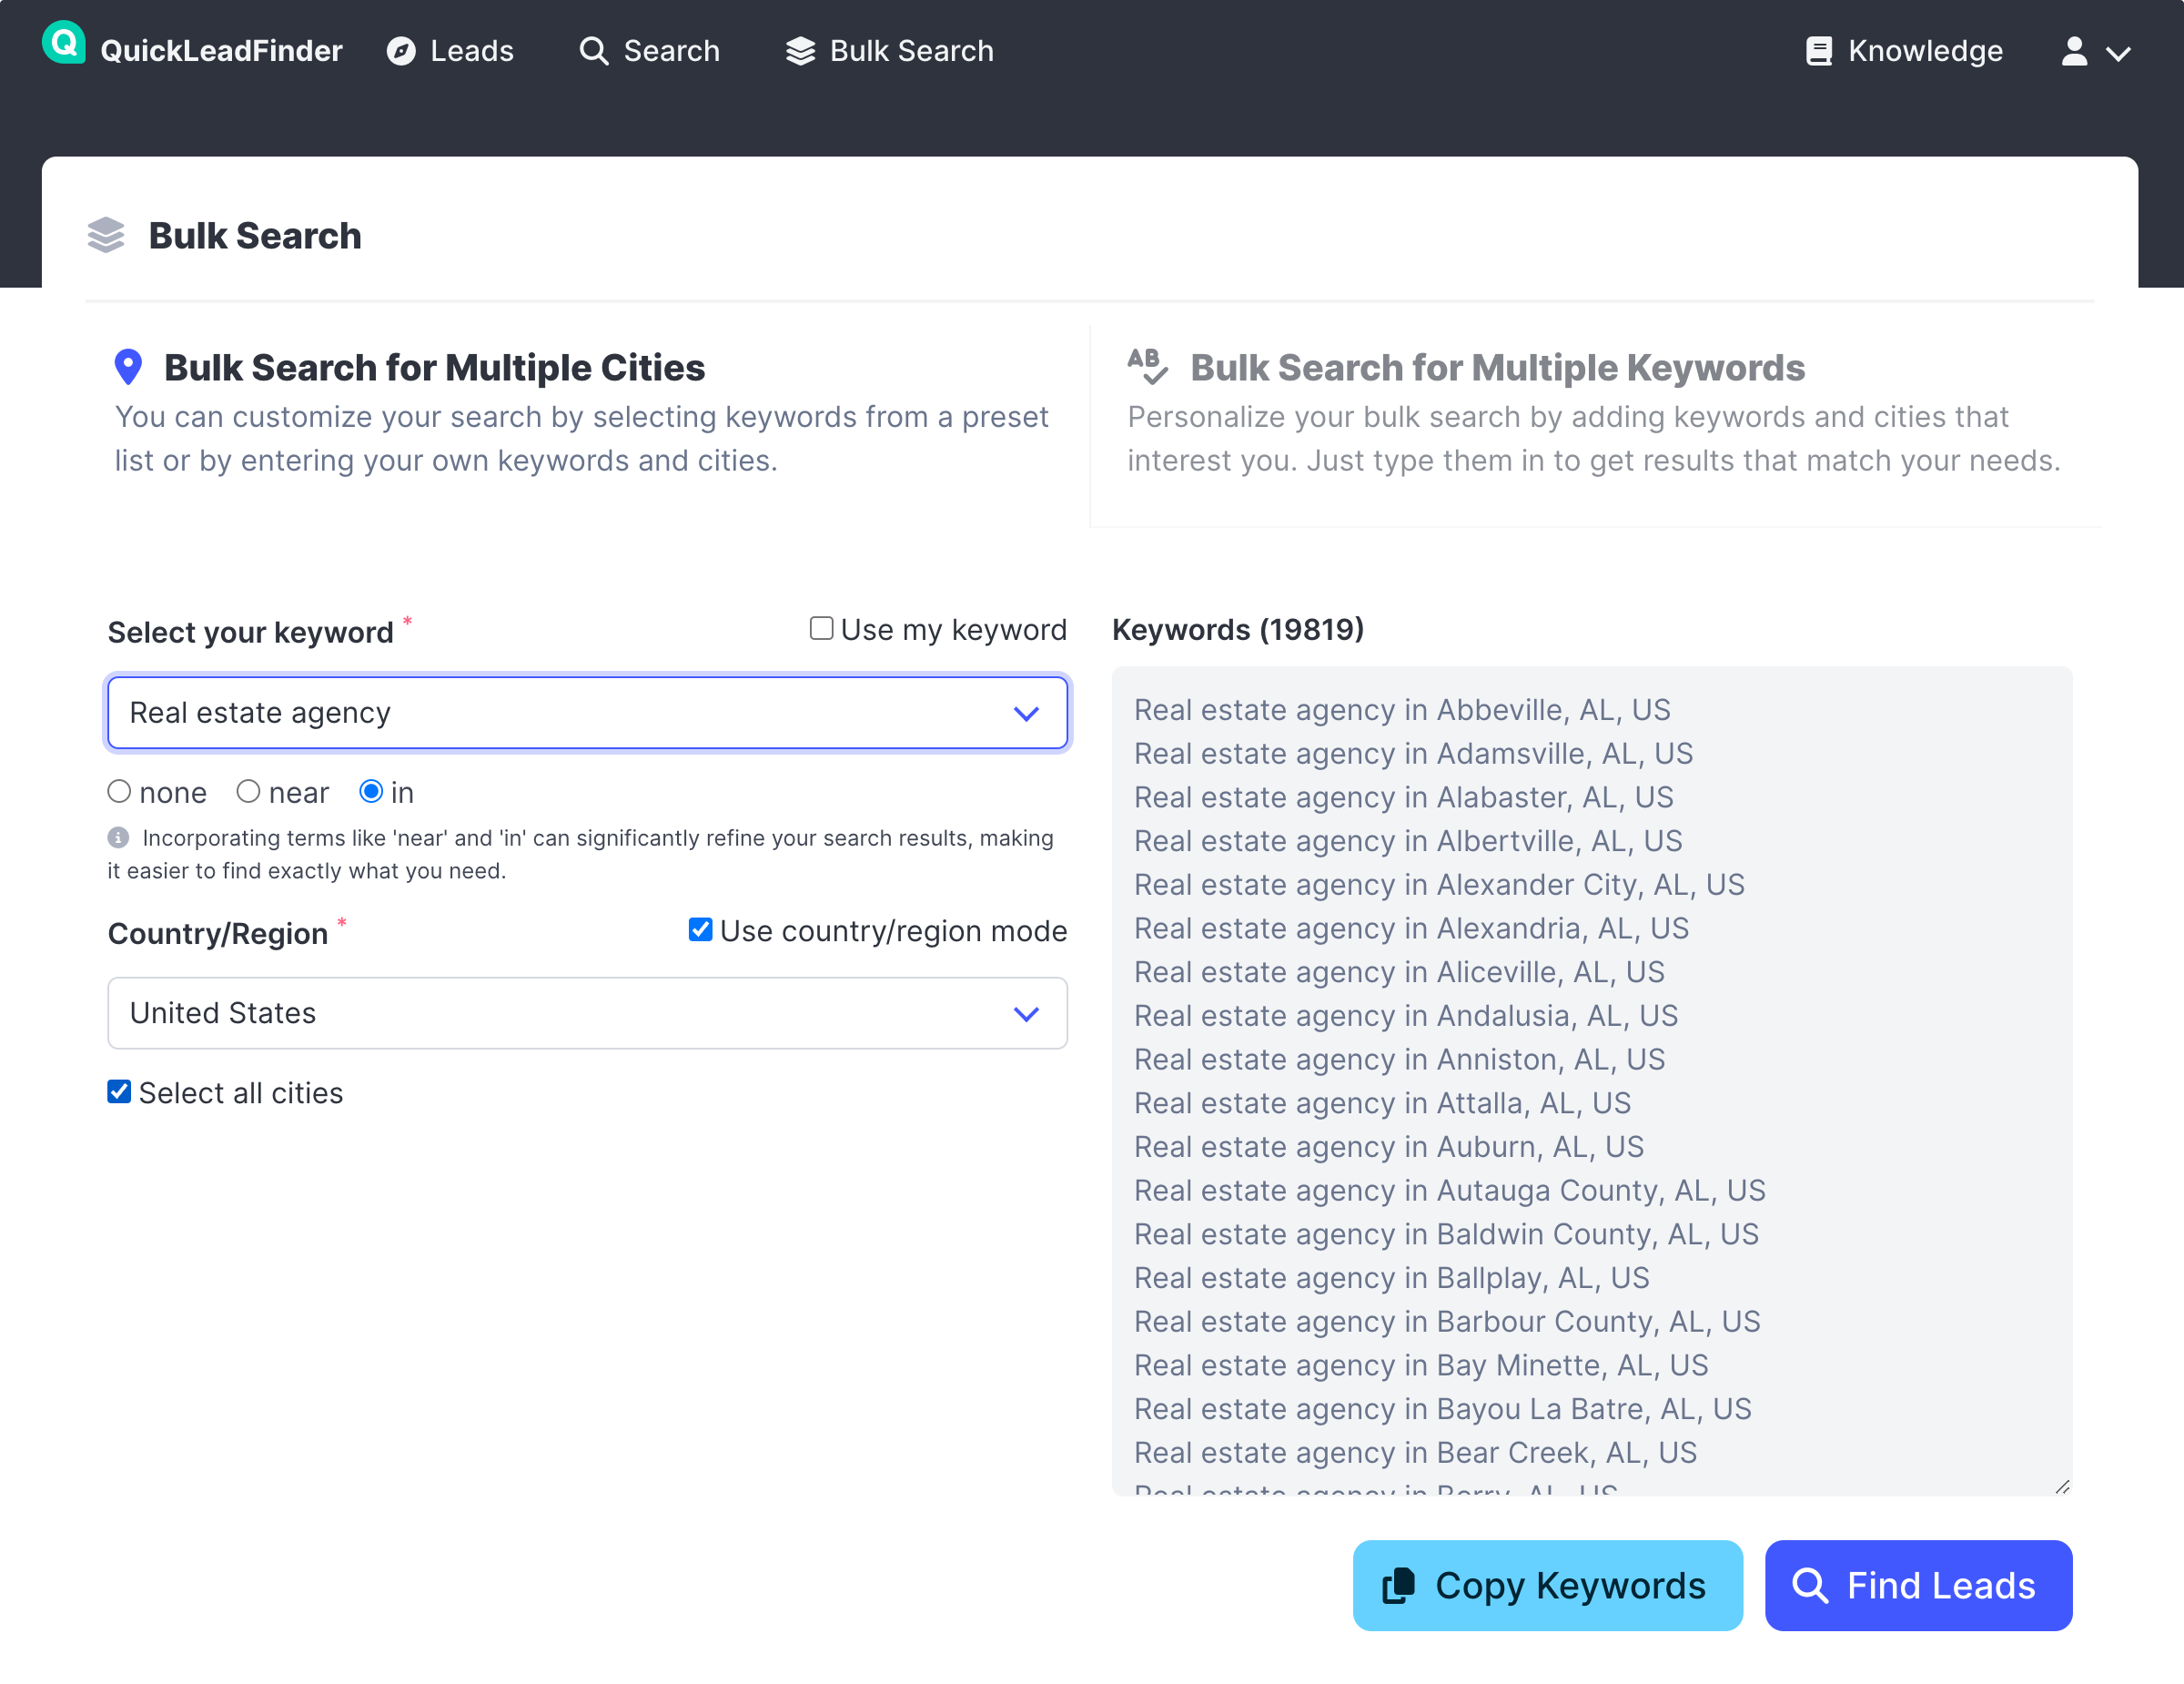Click the user profile icon
The image size is (2184, 1684).
click(x=2073, y=51)
